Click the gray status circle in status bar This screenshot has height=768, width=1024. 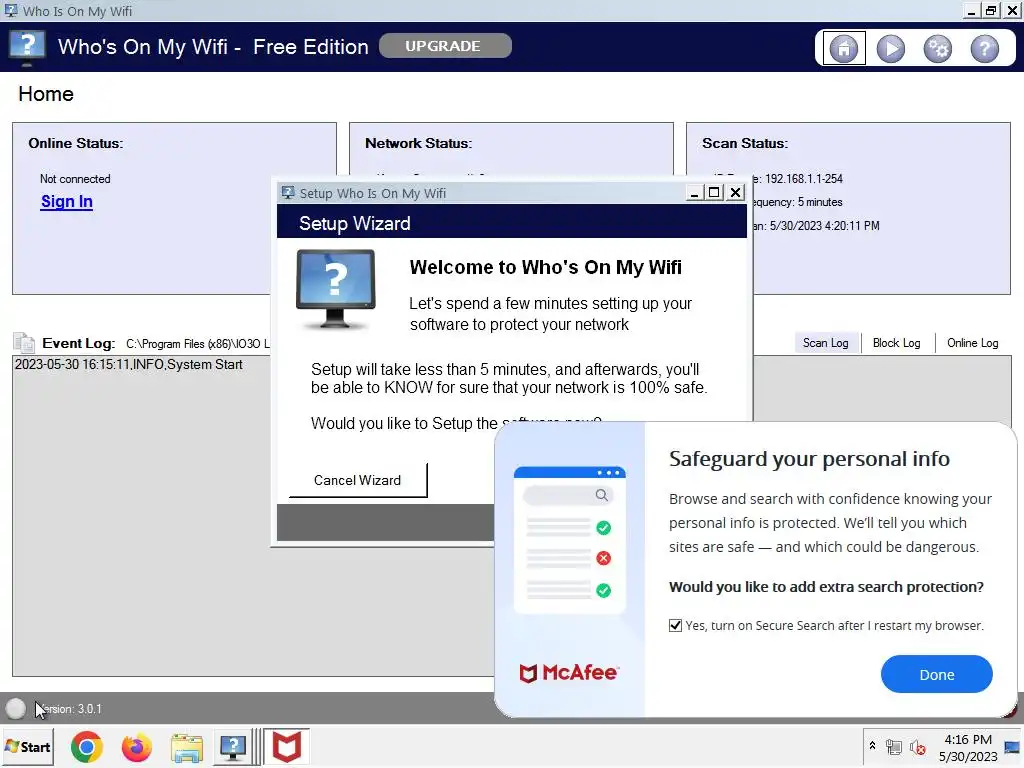click(16, 709)
